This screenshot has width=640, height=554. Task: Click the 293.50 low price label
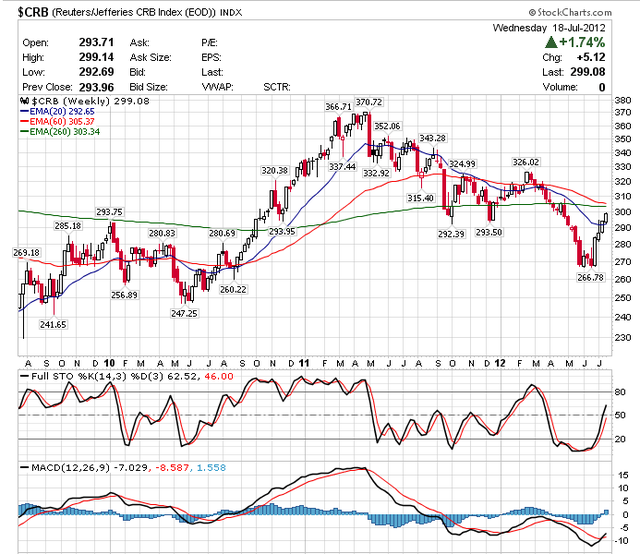[489, 232]
